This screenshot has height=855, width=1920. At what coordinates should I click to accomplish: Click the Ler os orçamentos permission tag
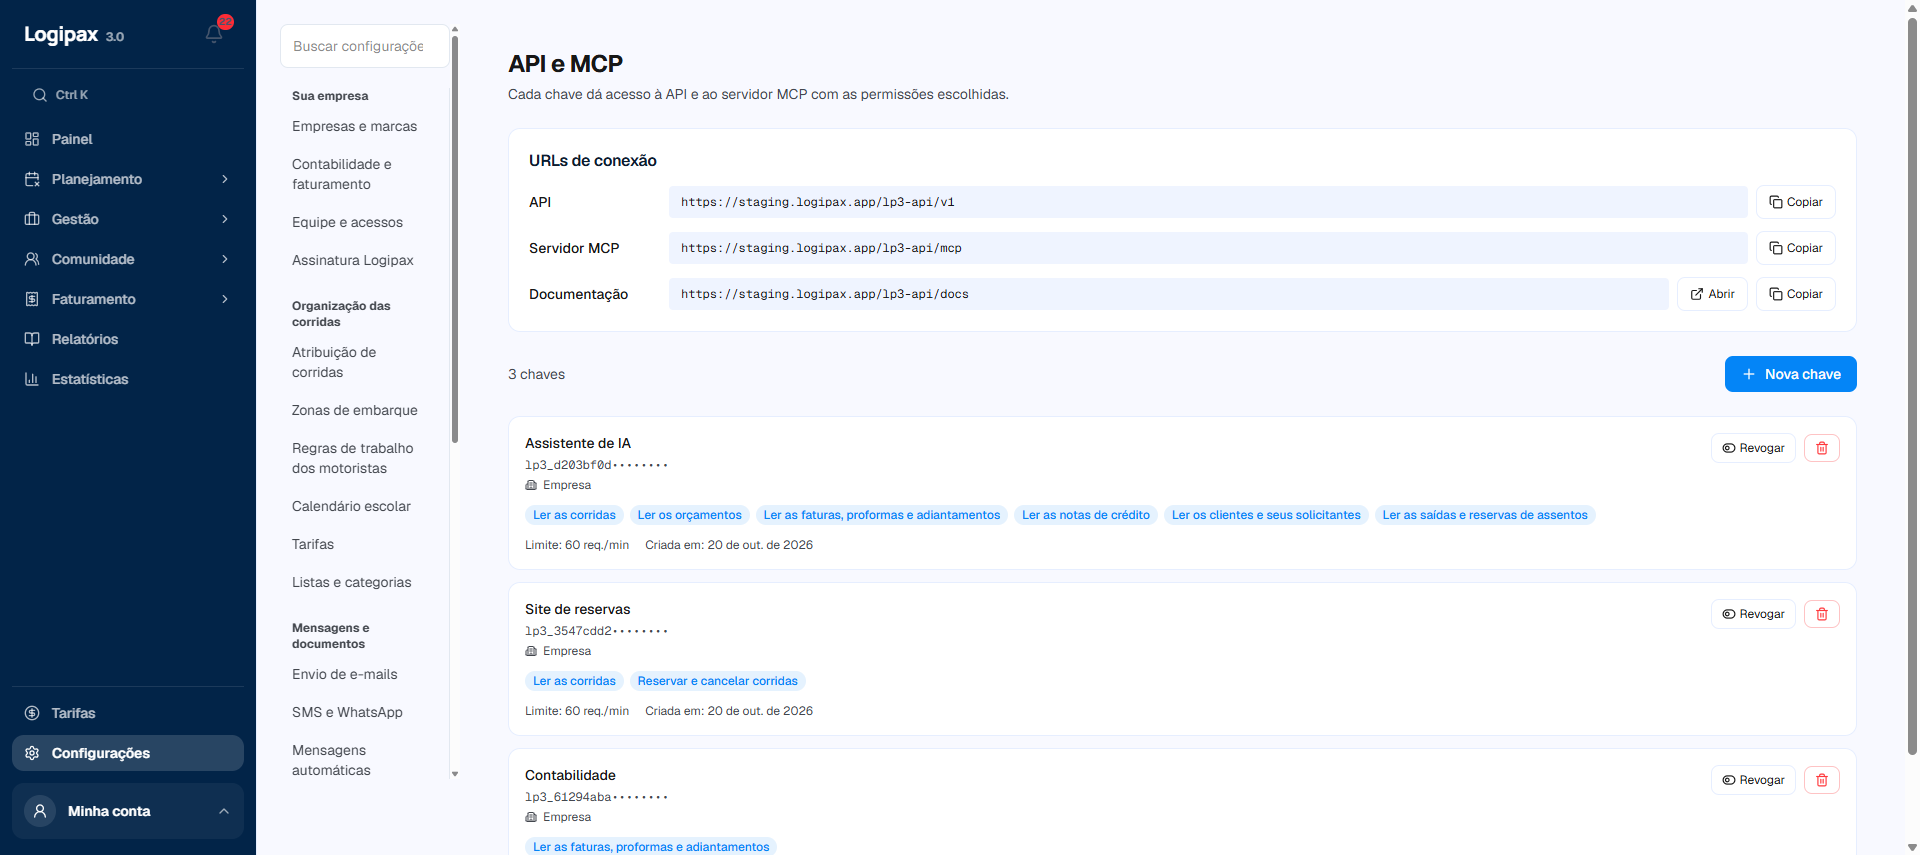[x=690, y=515]
